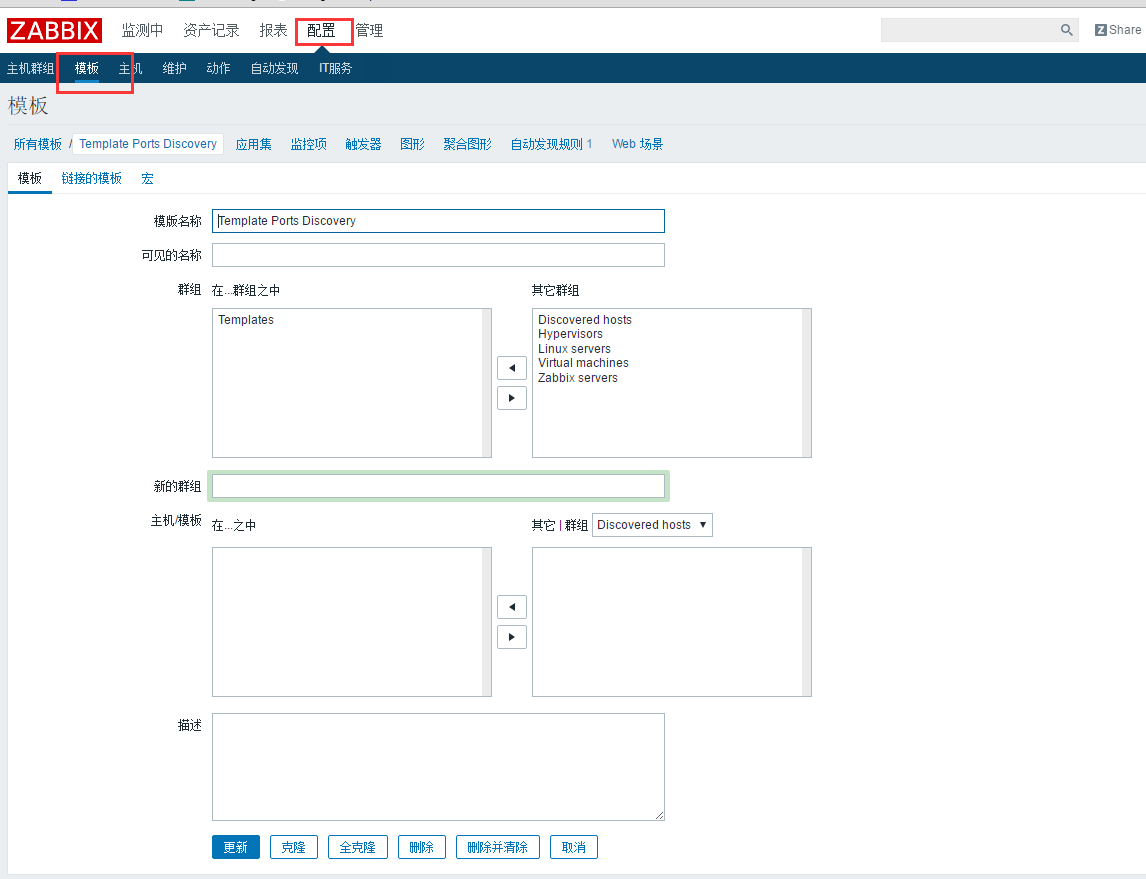
Task: Open the 管理 menu
Action: (369, 30)
